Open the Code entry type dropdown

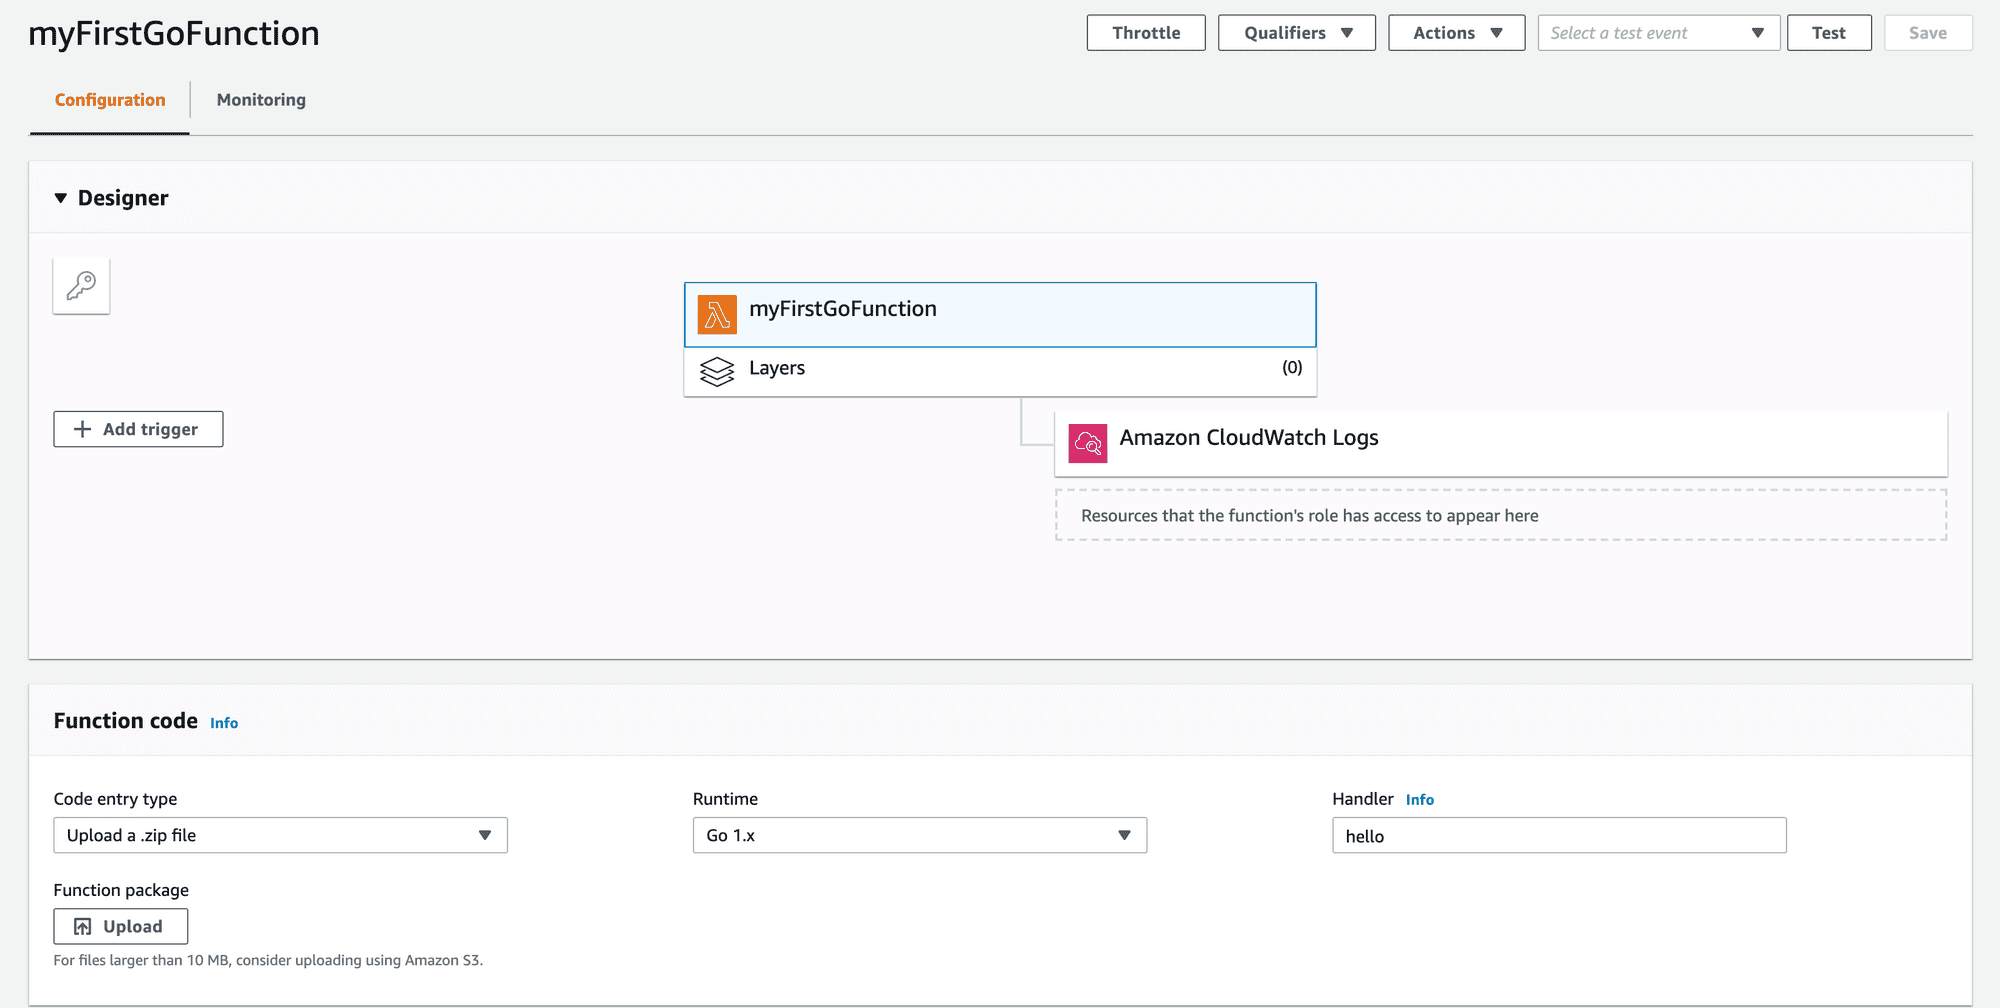click(280, 835)
